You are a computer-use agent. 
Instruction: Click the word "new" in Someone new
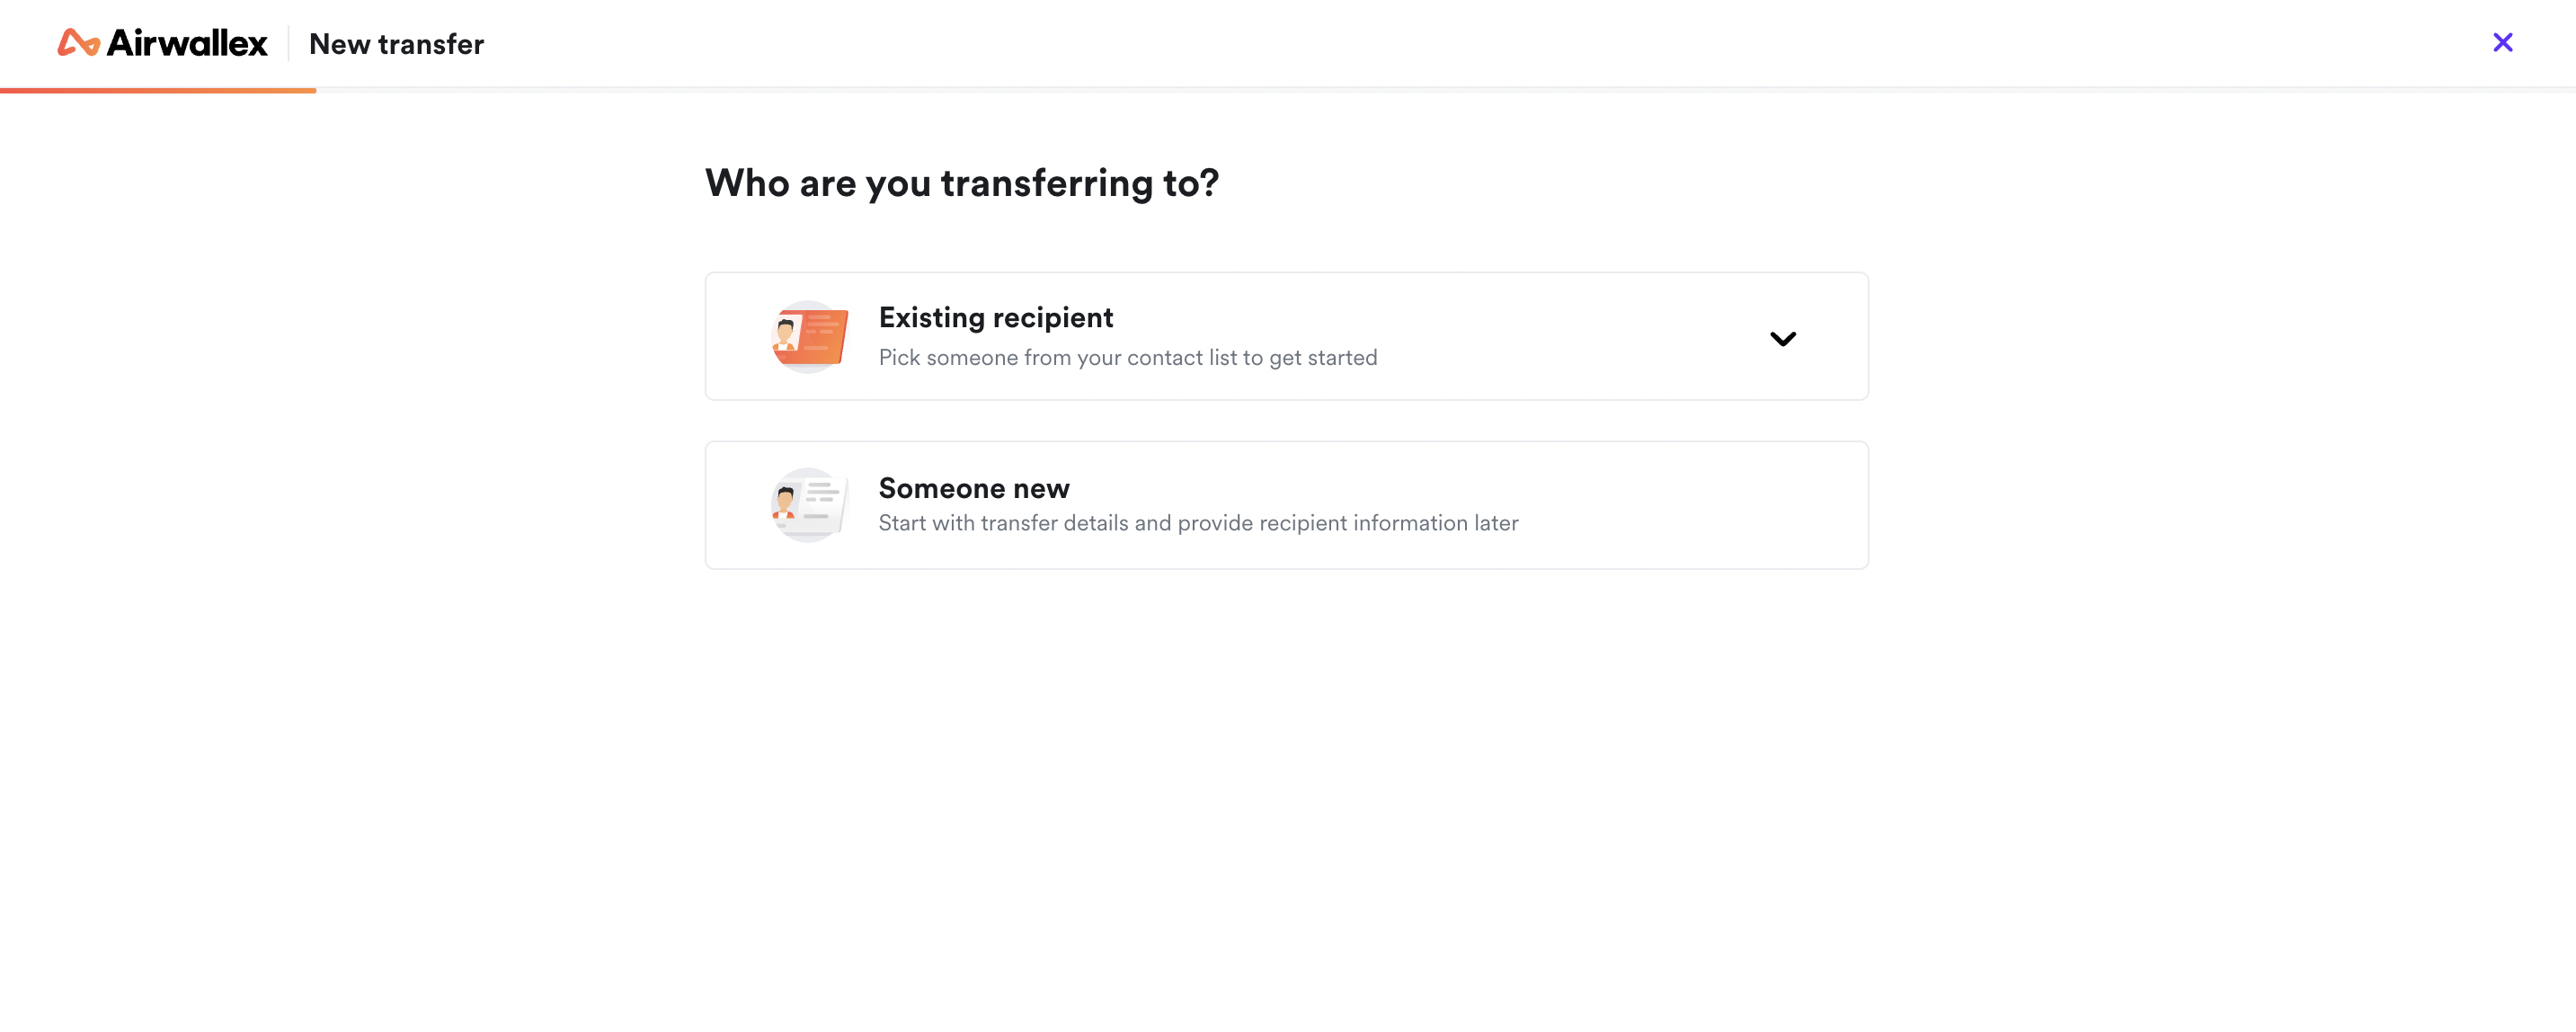tap(1041, 488)
